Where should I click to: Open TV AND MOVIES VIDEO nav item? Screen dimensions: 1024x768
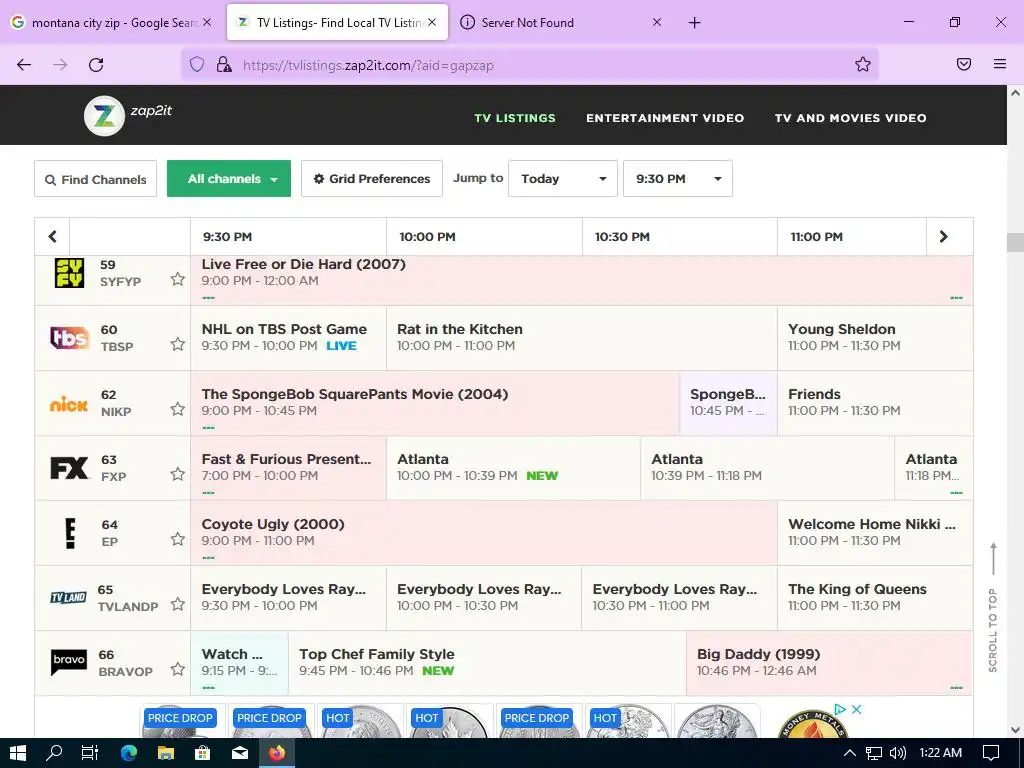pyautogui.click(x=850, y=118)
